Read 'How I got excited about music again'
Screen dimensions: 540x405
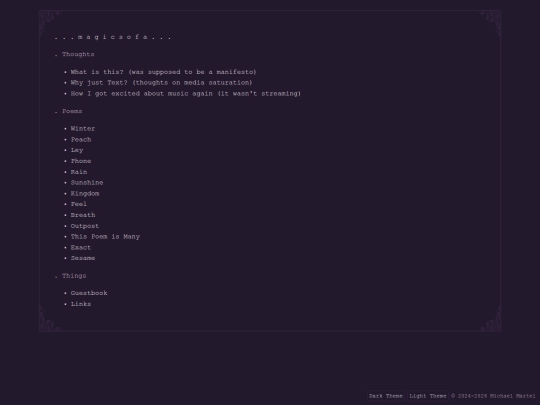click(x=186, y=94)
